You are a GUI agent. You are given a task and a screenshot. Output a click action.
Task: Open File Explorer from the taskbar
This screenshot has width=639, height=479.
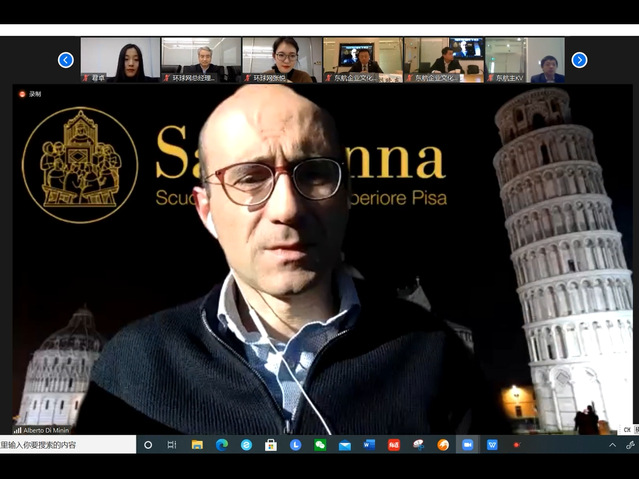click(197, 445)
